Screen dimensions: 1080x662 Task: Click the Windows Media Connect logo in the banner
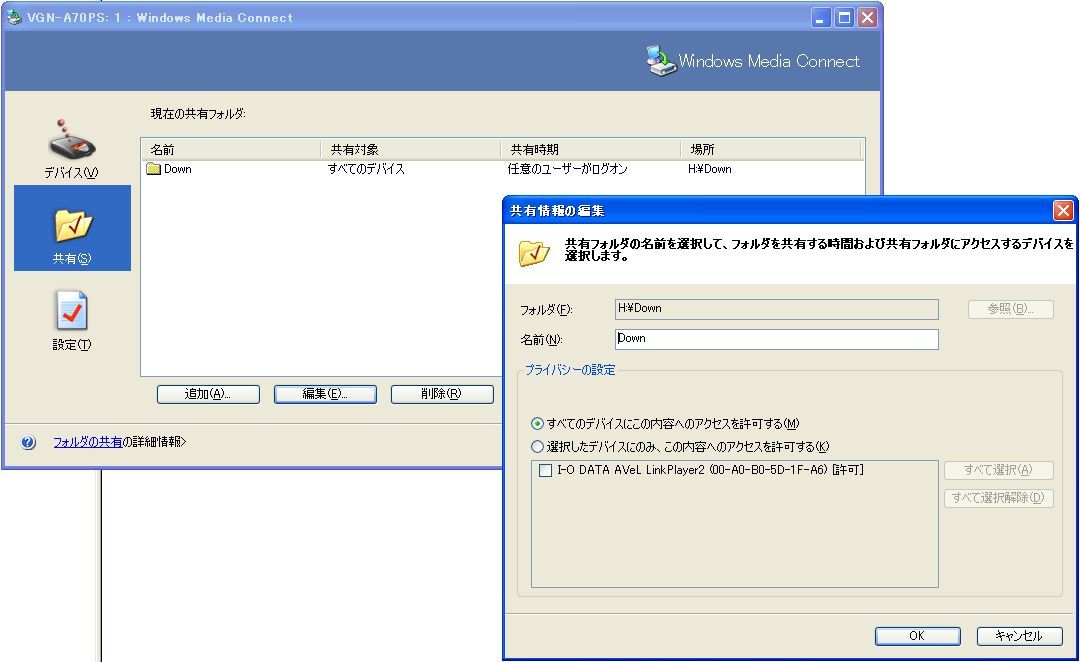pos(661,61)
